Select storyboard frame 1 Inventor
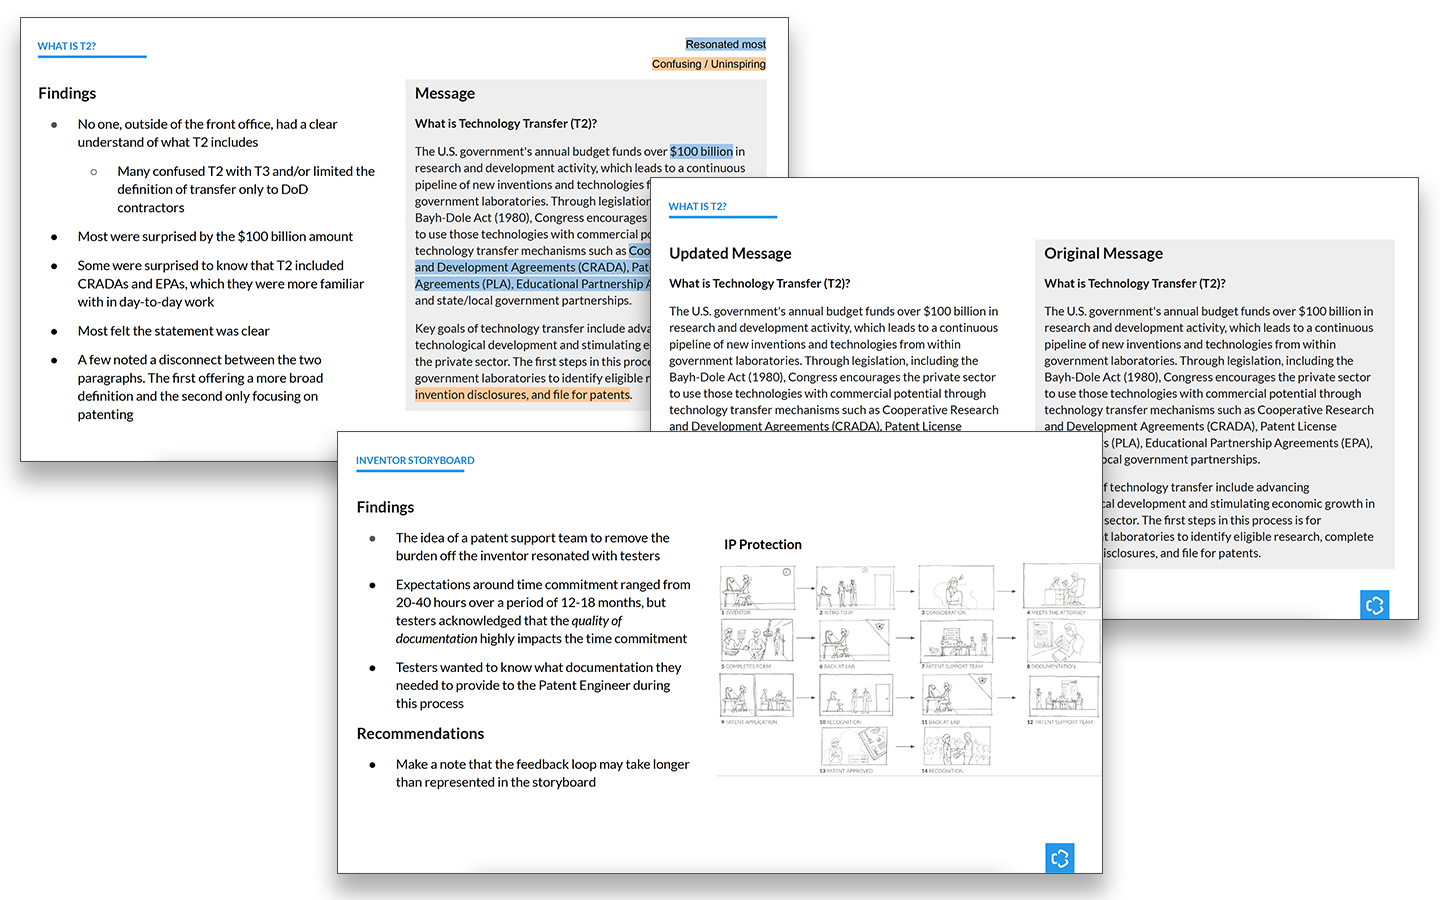This screenshot has width=1440, height=900. [x=757, y=590]
